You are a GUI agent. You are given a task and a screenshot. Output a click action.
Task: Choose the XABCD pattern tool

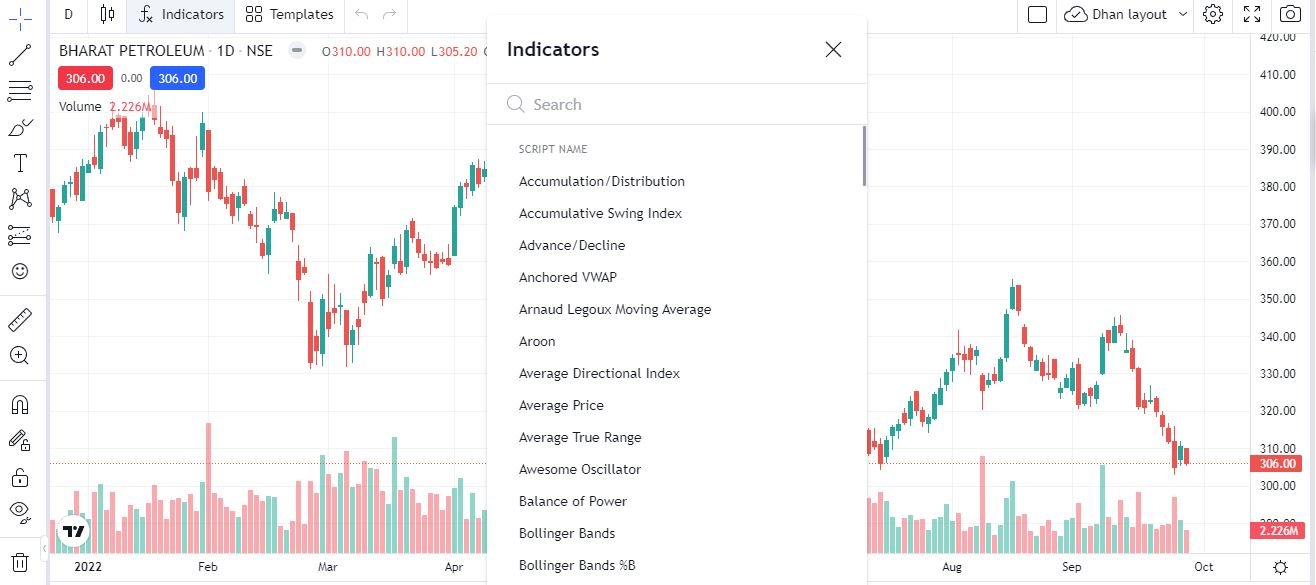pos(20,198)
